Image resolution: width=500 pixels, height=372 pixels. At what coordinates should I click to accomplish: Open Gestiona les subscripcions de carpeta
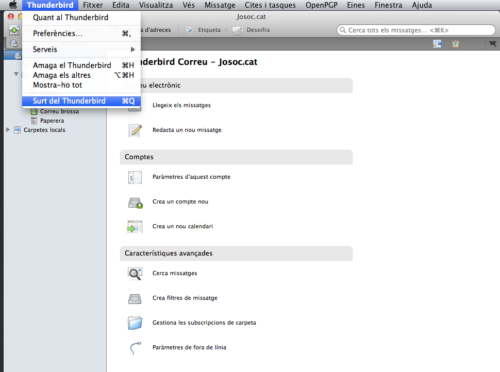pyautogui.click(x=204, y=323)
